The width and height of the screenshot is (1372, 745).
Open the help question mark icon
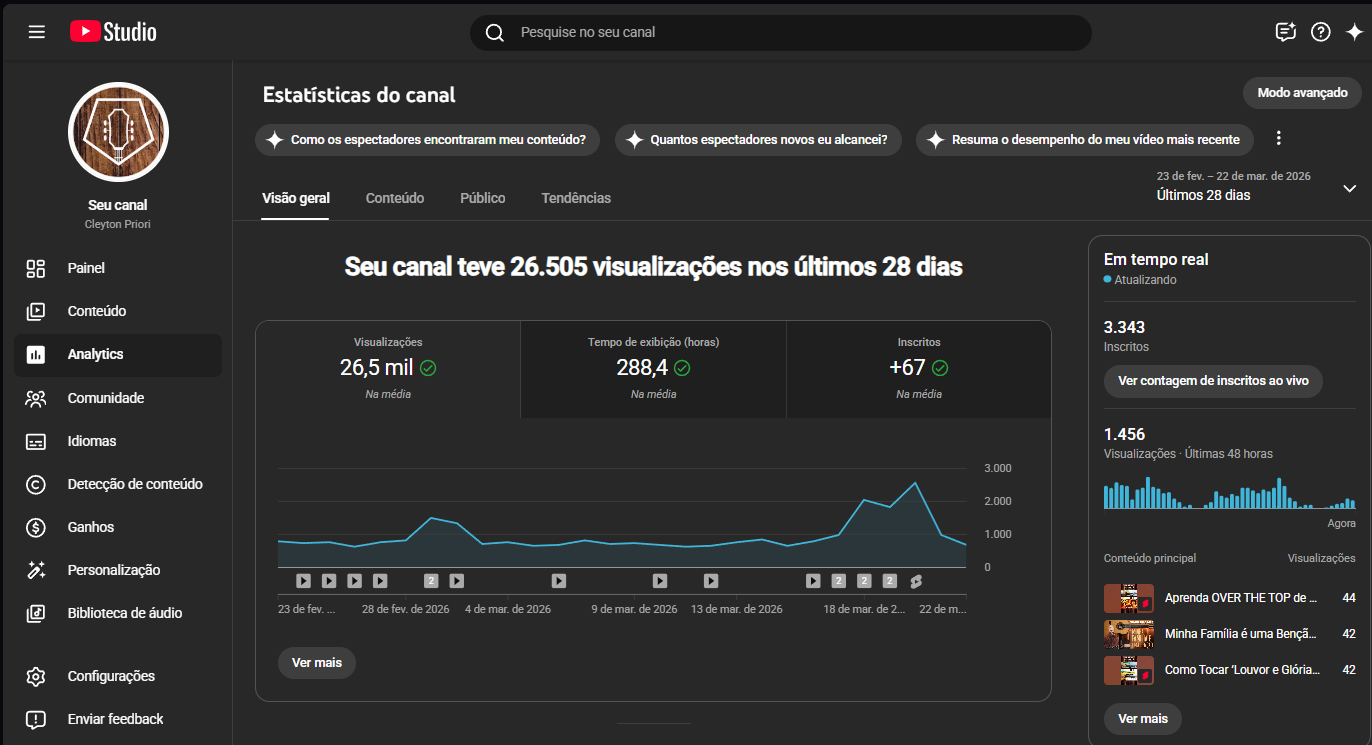click(1321, 32)
